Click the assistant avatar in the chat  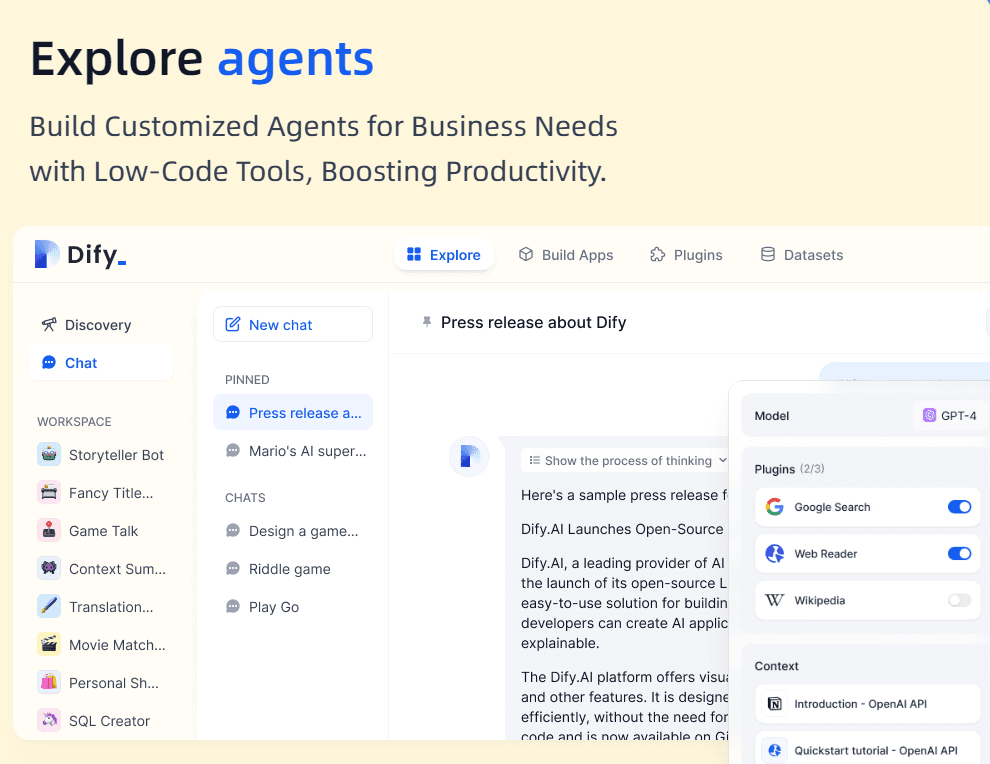click(x=469, y=456)
